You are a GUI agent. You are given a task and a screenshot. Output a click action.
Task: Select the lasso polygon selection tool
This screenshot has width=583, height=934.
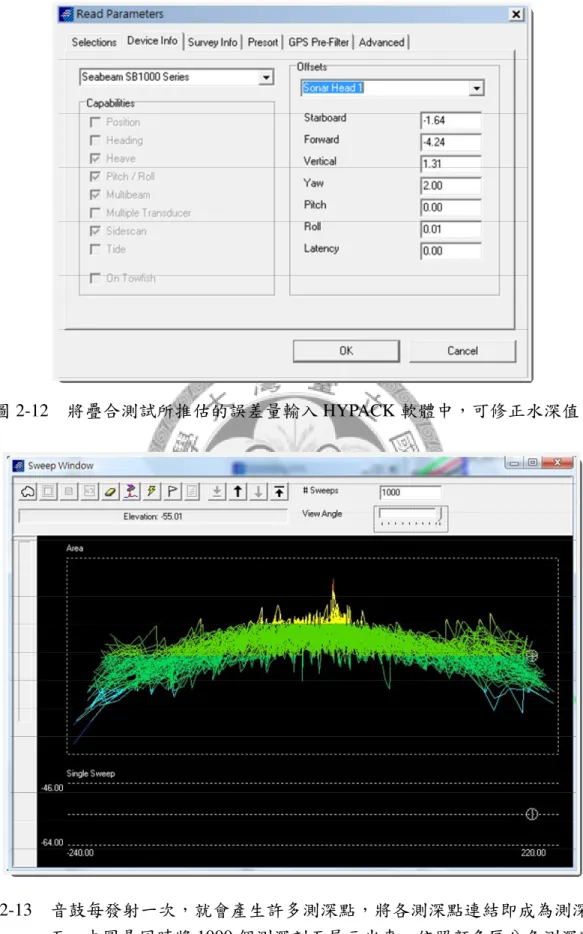coord(28,492)
